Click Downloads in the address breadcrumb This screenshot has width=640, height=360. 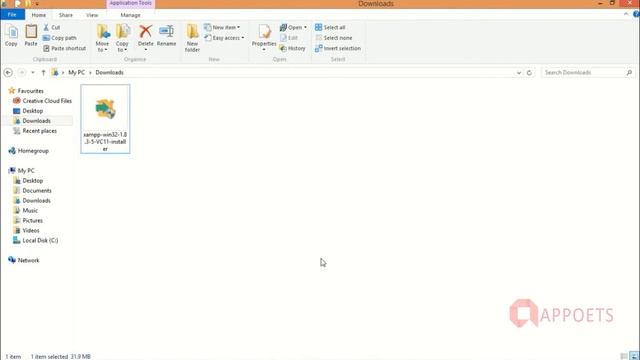coord(109,73)
